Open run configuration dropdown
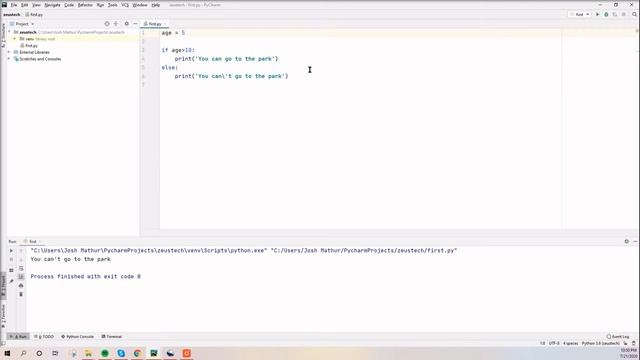Viewport: 640px width, 360px height. point(580,14)
